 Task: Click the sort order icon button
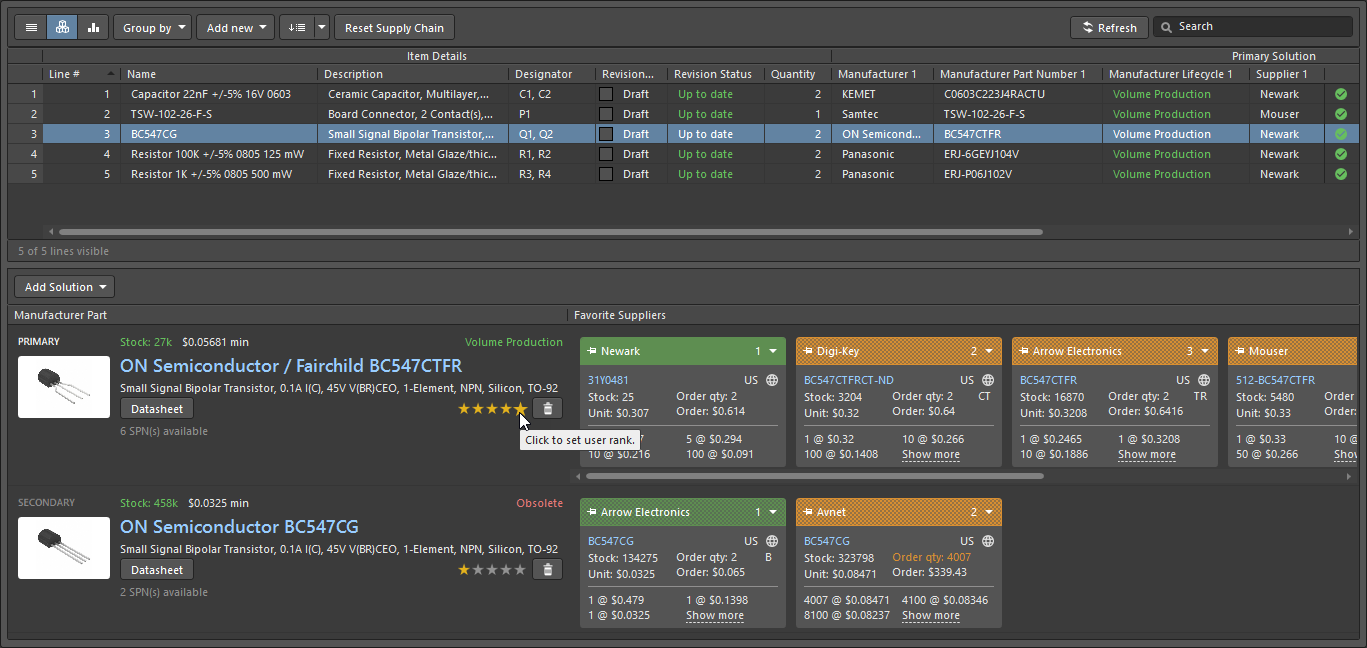tap(297, 28)
